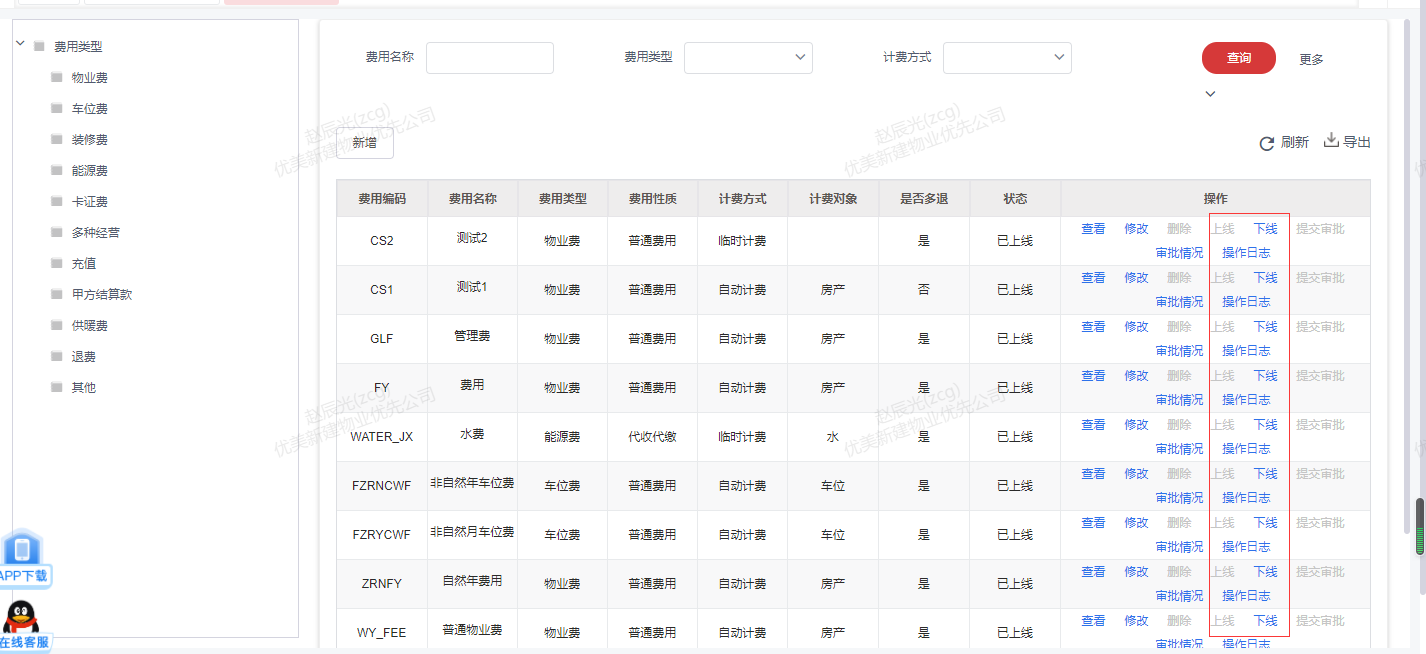Click 下线 for the FZRNCWF row
Viewport: 1426px width, 654px height.
pos(1266,474)
